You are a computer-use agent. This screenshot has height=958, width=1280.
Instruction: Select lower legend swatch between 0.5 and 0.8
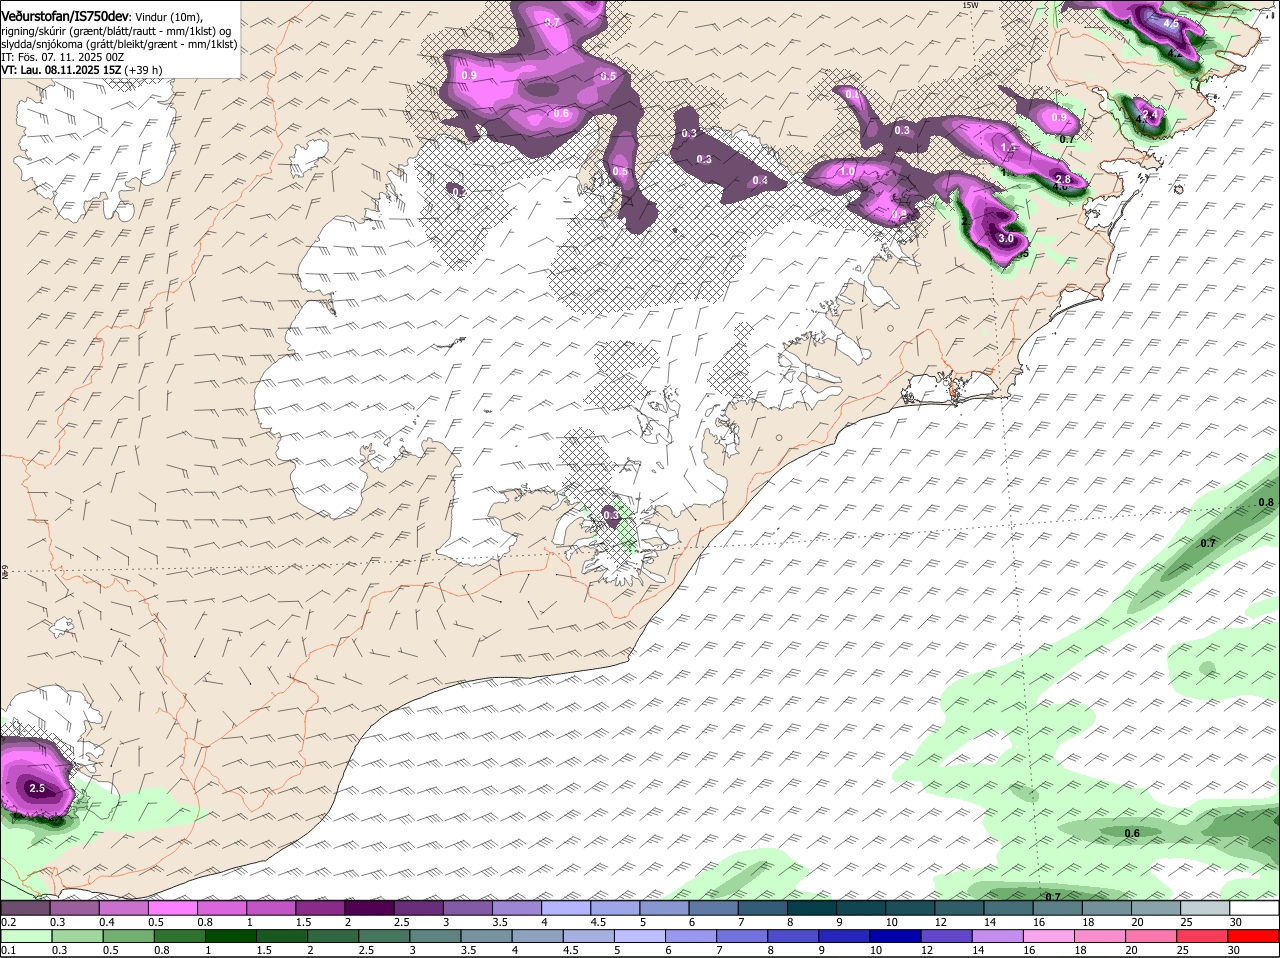click(127, 936)
